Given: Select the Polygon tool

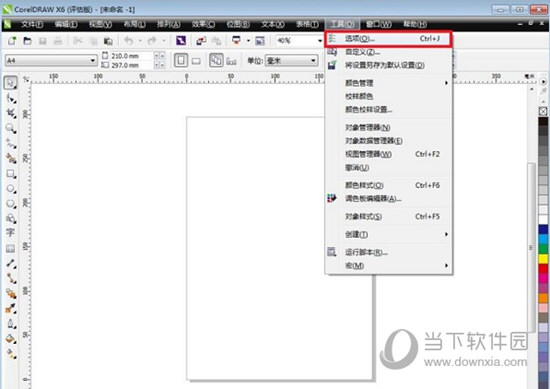Looking at the screenshot, I should (11, 204).
